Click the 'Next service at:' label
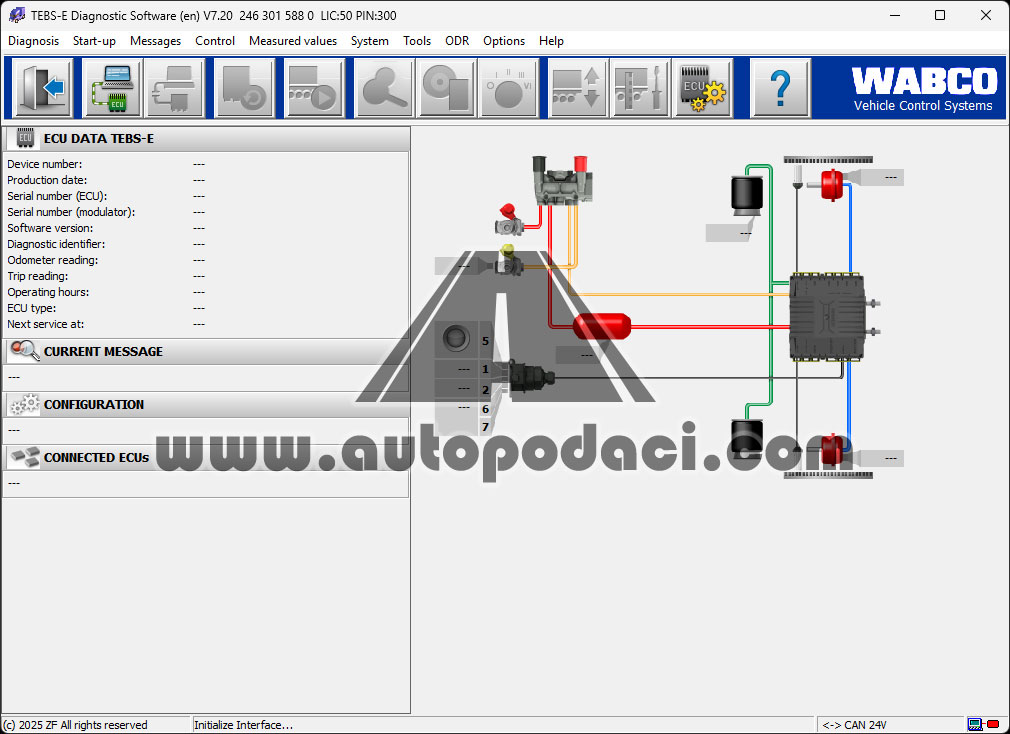 tap(46, 325)
